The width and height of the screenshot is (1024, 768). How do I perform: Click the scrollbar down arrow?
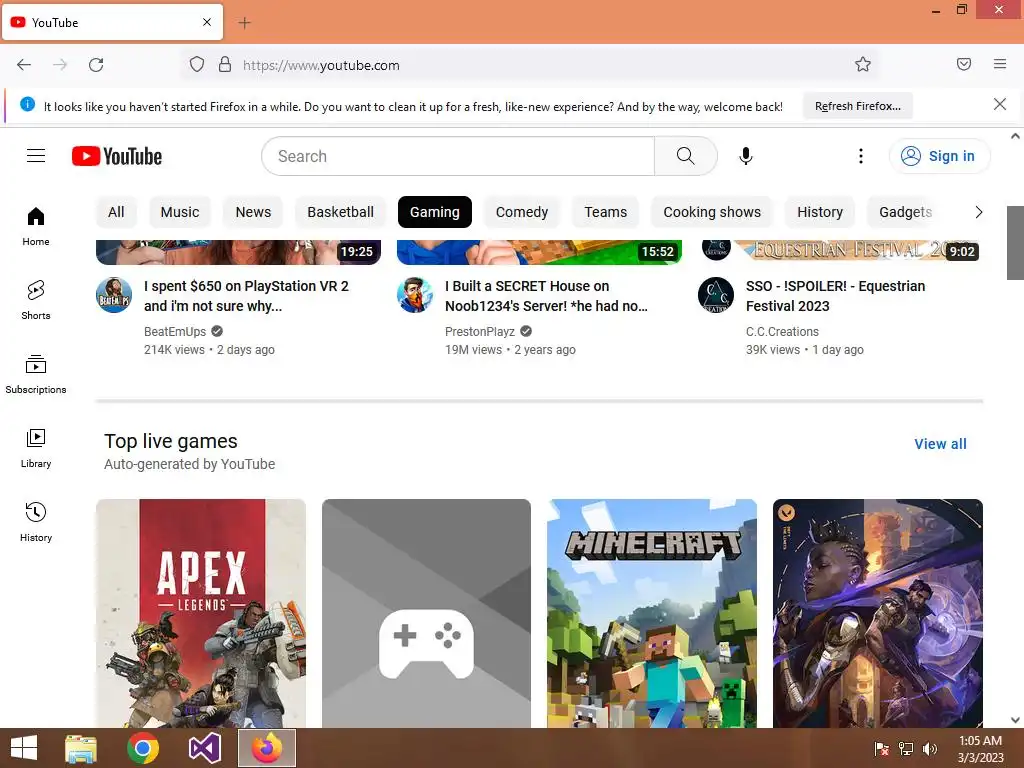[x=1015, y=720]
